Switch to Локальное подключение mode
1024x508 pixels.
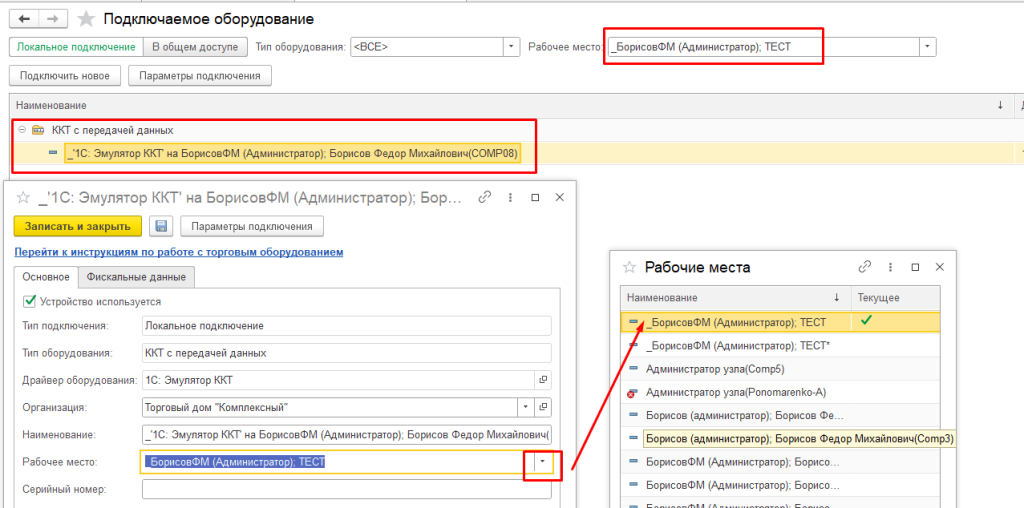pyautogui.click(x=76, y=47)
